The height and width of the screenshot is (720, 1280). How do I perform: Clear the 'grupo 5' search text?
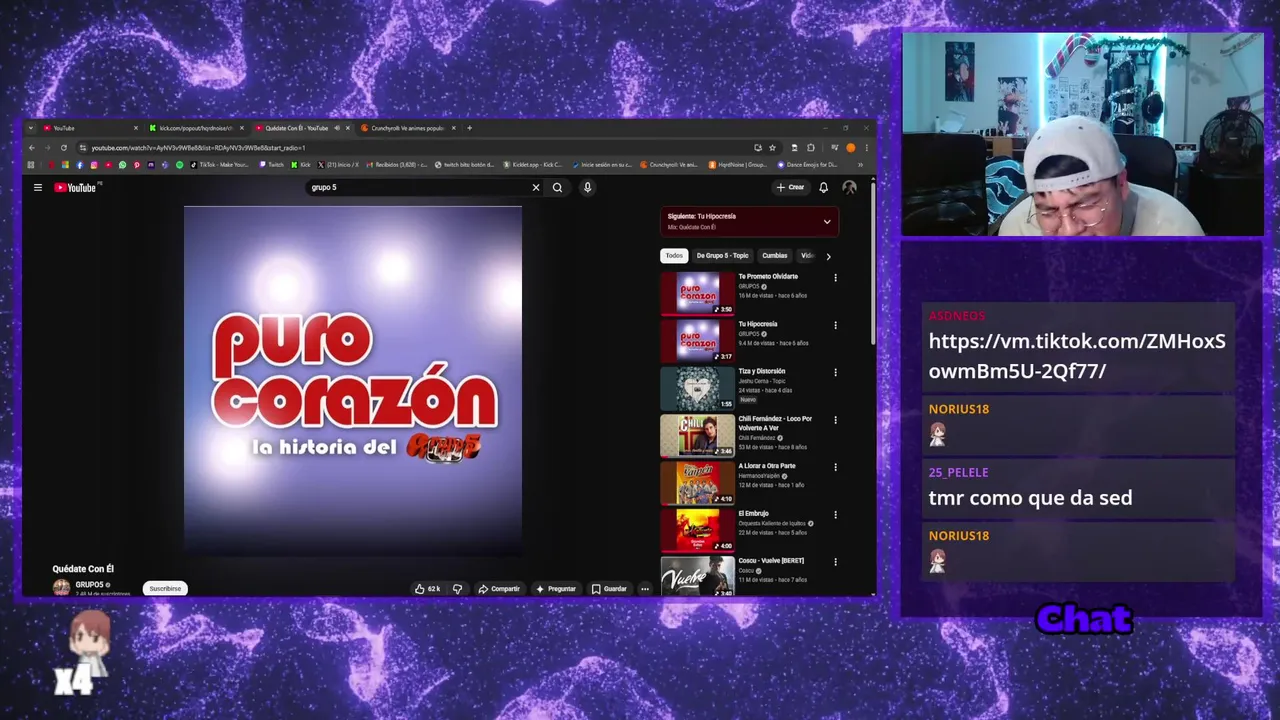536,187
